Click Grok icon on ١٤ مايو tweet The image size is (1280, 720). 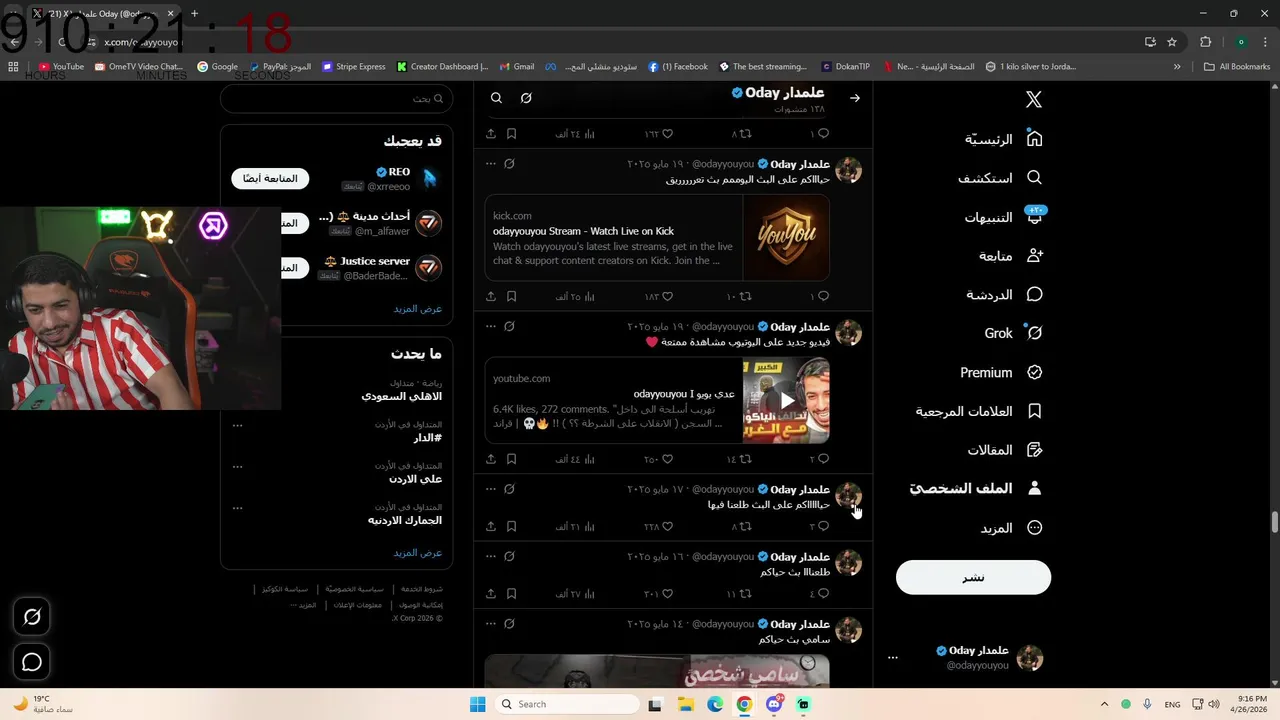509,623
